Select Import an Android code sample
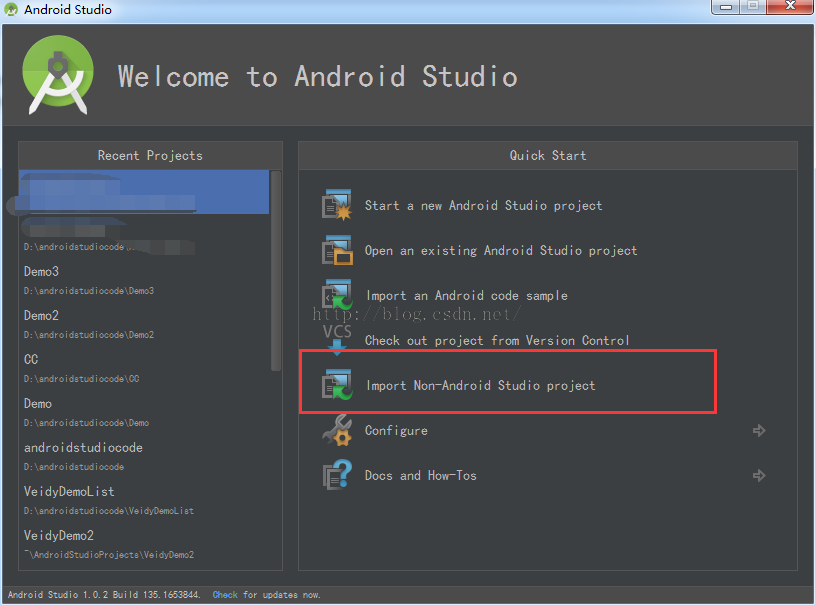Viewport: 816px width, 606px height. (x=467, y=296)
